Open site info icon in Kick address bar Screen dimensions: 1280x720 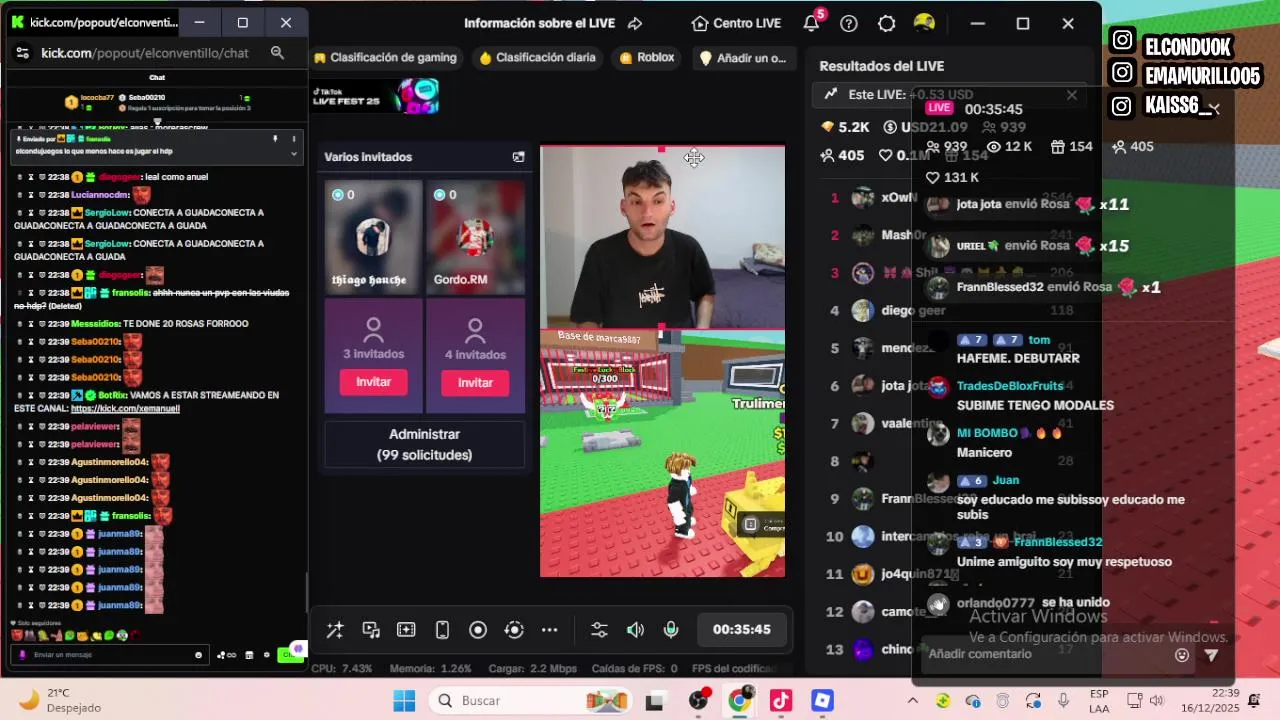[22, 53]
